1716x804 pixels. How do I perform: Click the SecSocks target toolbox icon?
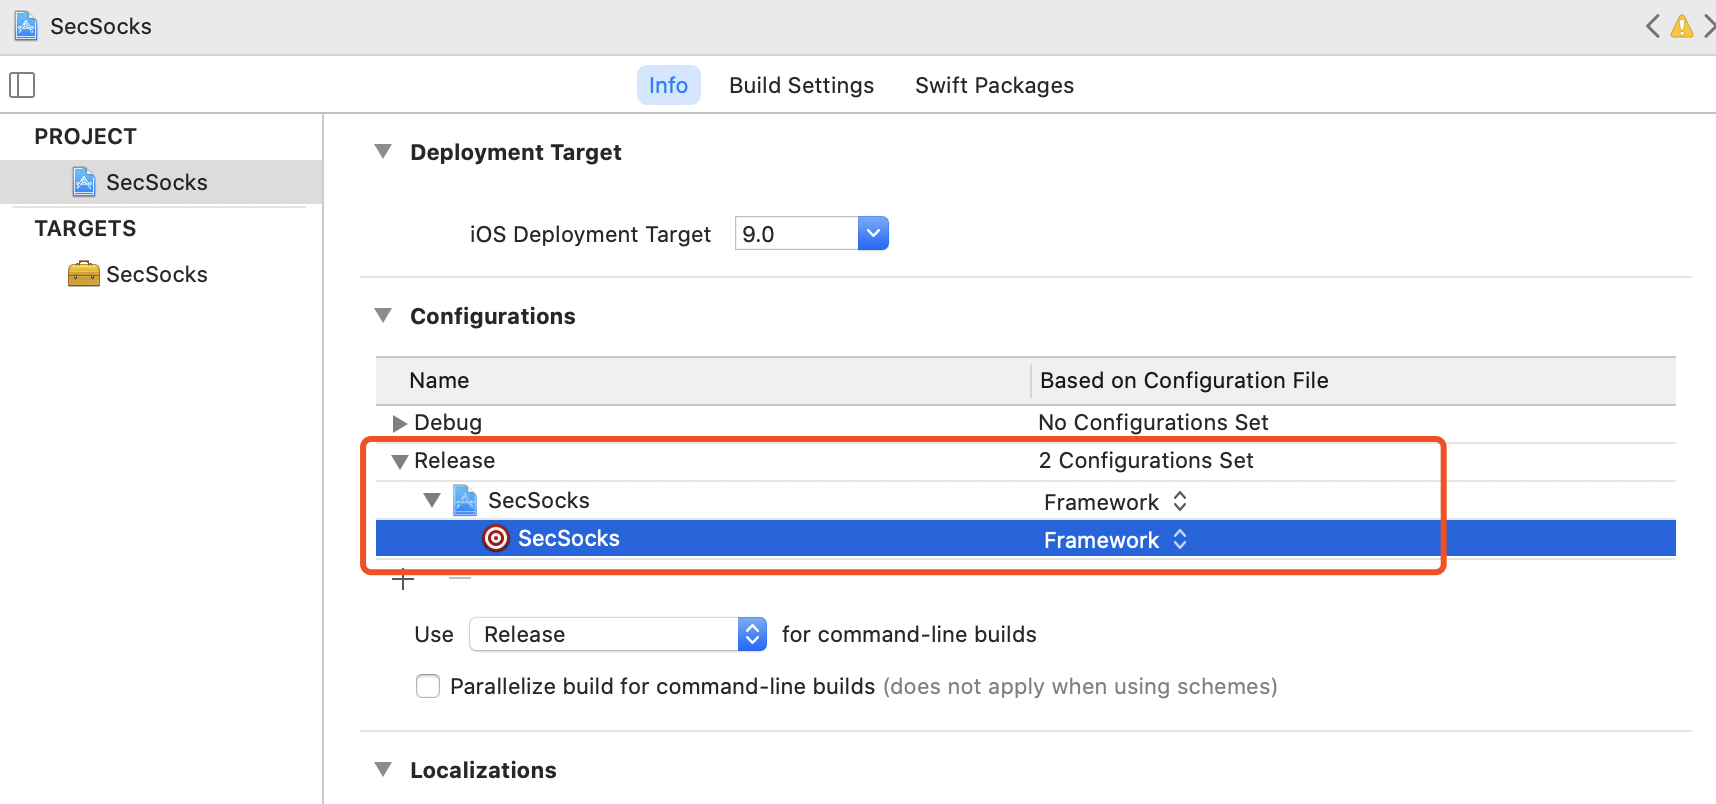(x=84, y=274)
